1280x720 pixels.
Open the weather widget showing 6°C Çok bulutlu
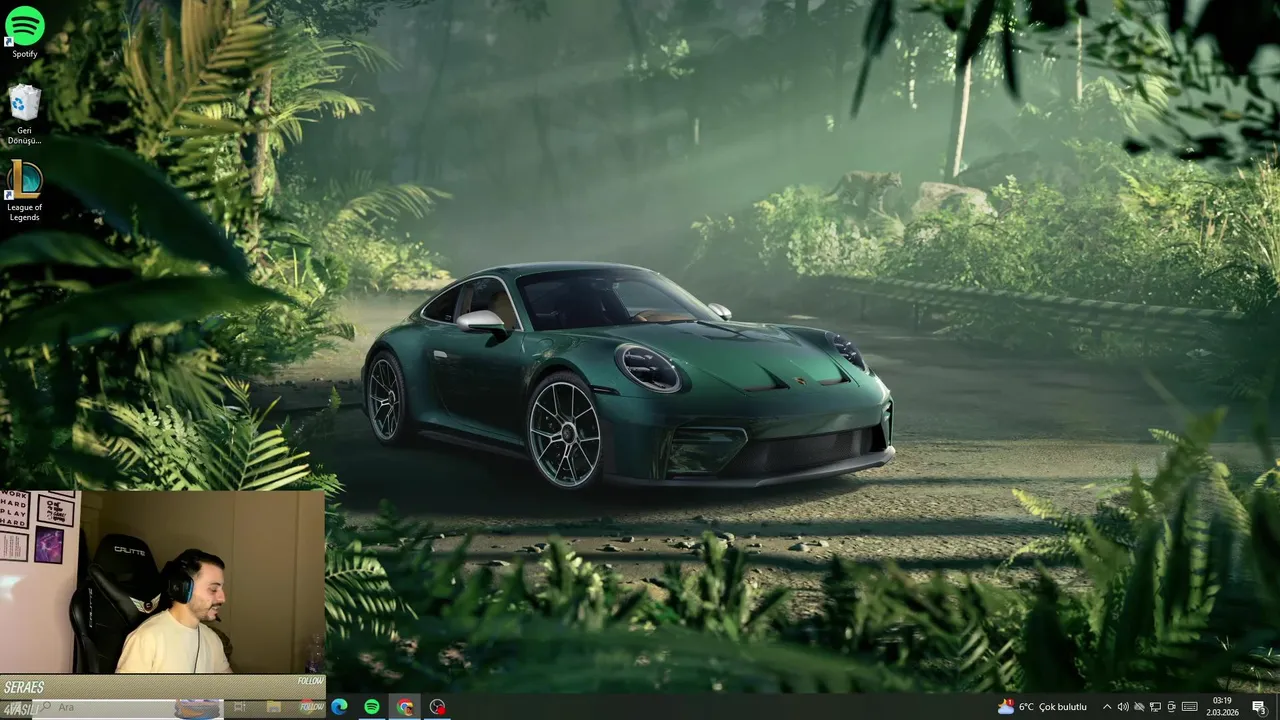[1042, 707]
